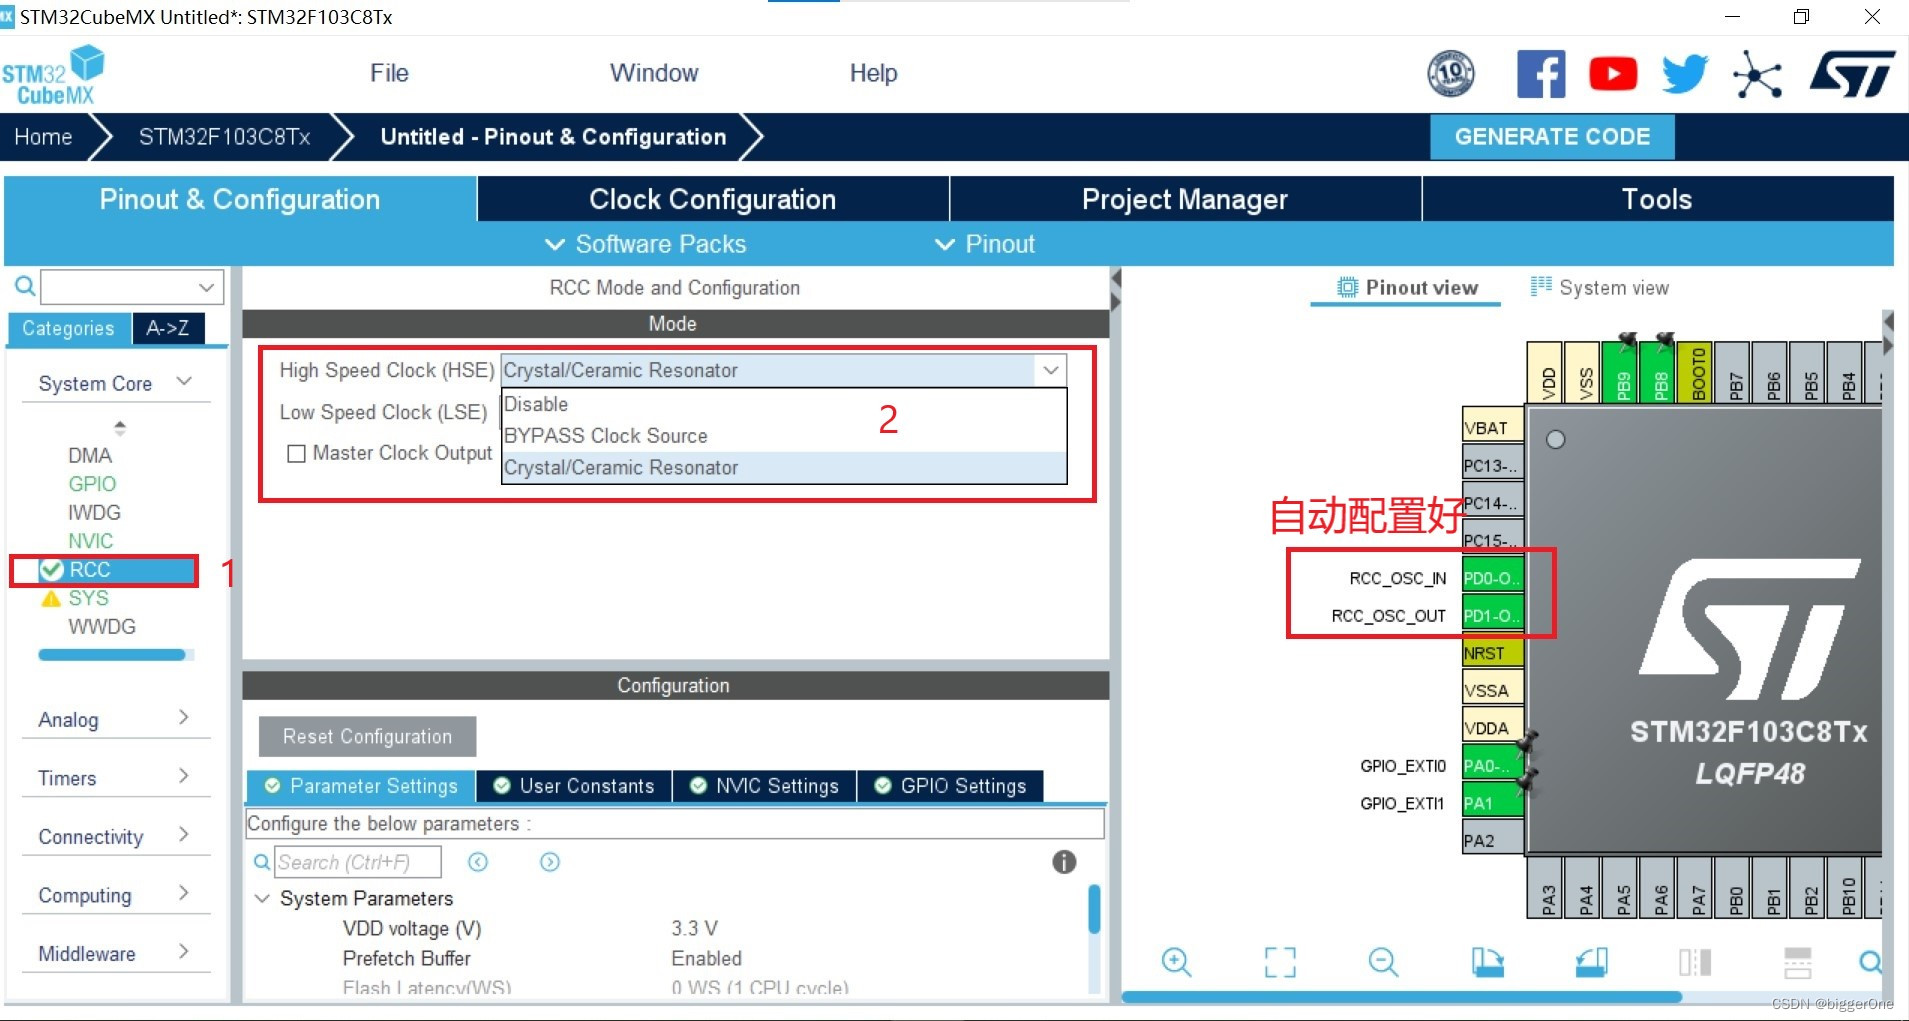Rotate the chip view counter-clockwise
Image resolution: width=1909 pixels, height=1021 pixels.
point(1591,962)
